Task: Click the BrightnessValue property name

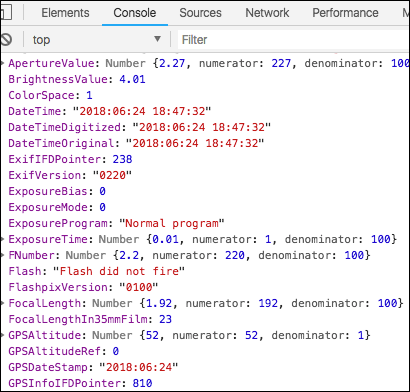Action: (x=58, y=79)
